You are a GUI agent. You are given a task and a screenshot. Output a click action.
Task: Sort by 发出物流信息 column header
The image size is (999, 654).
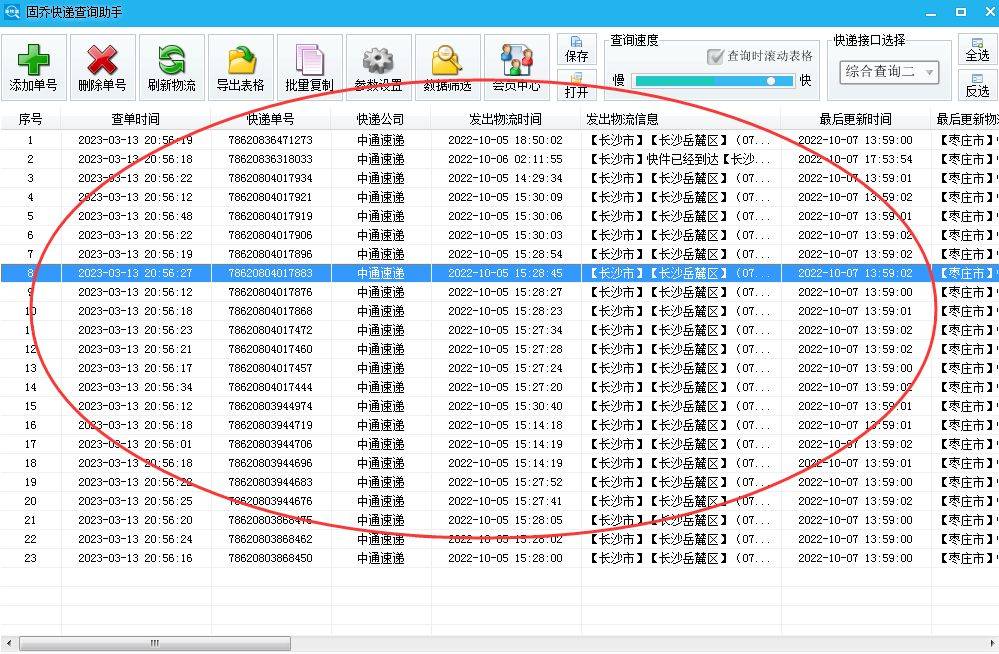pos(680,119)
